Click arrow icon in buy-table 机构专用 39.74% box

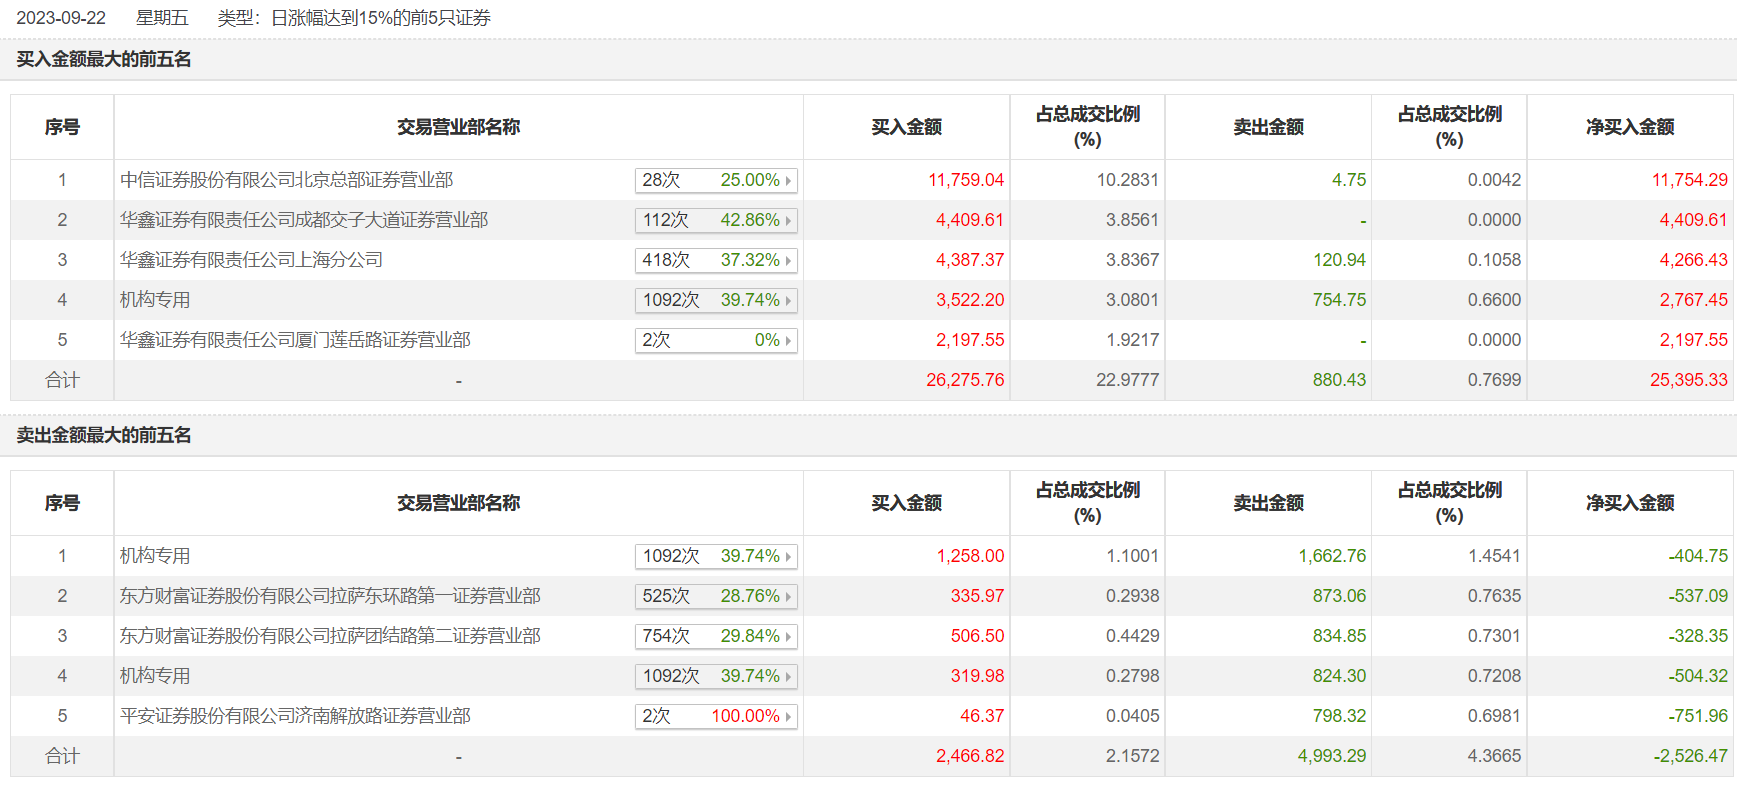[789, 301]
